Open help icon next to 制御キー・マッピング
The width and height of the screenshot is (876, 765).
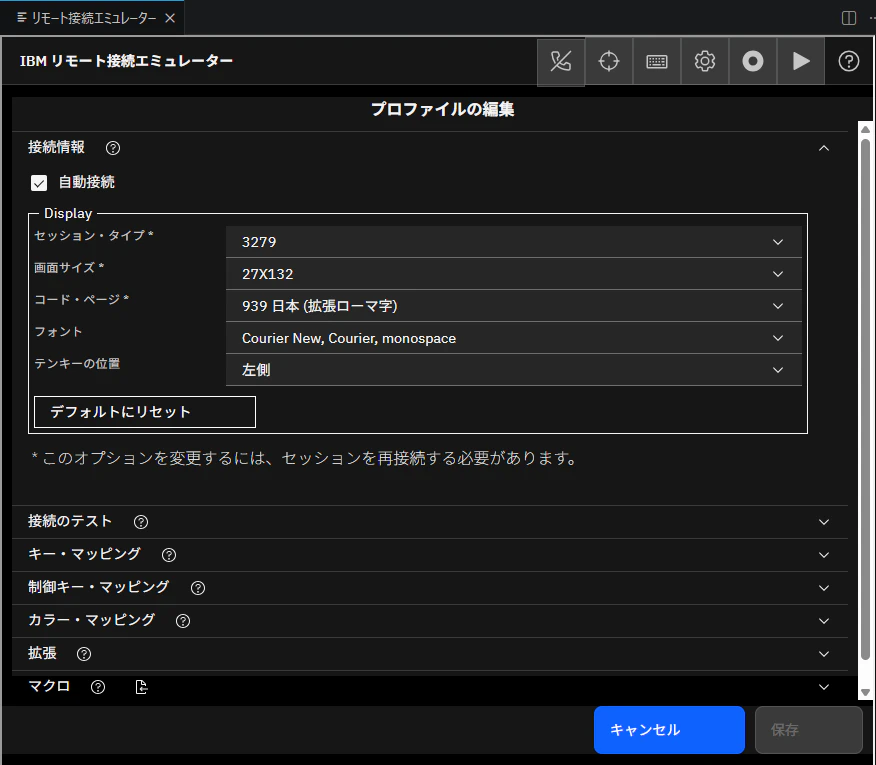click(198, 588)
